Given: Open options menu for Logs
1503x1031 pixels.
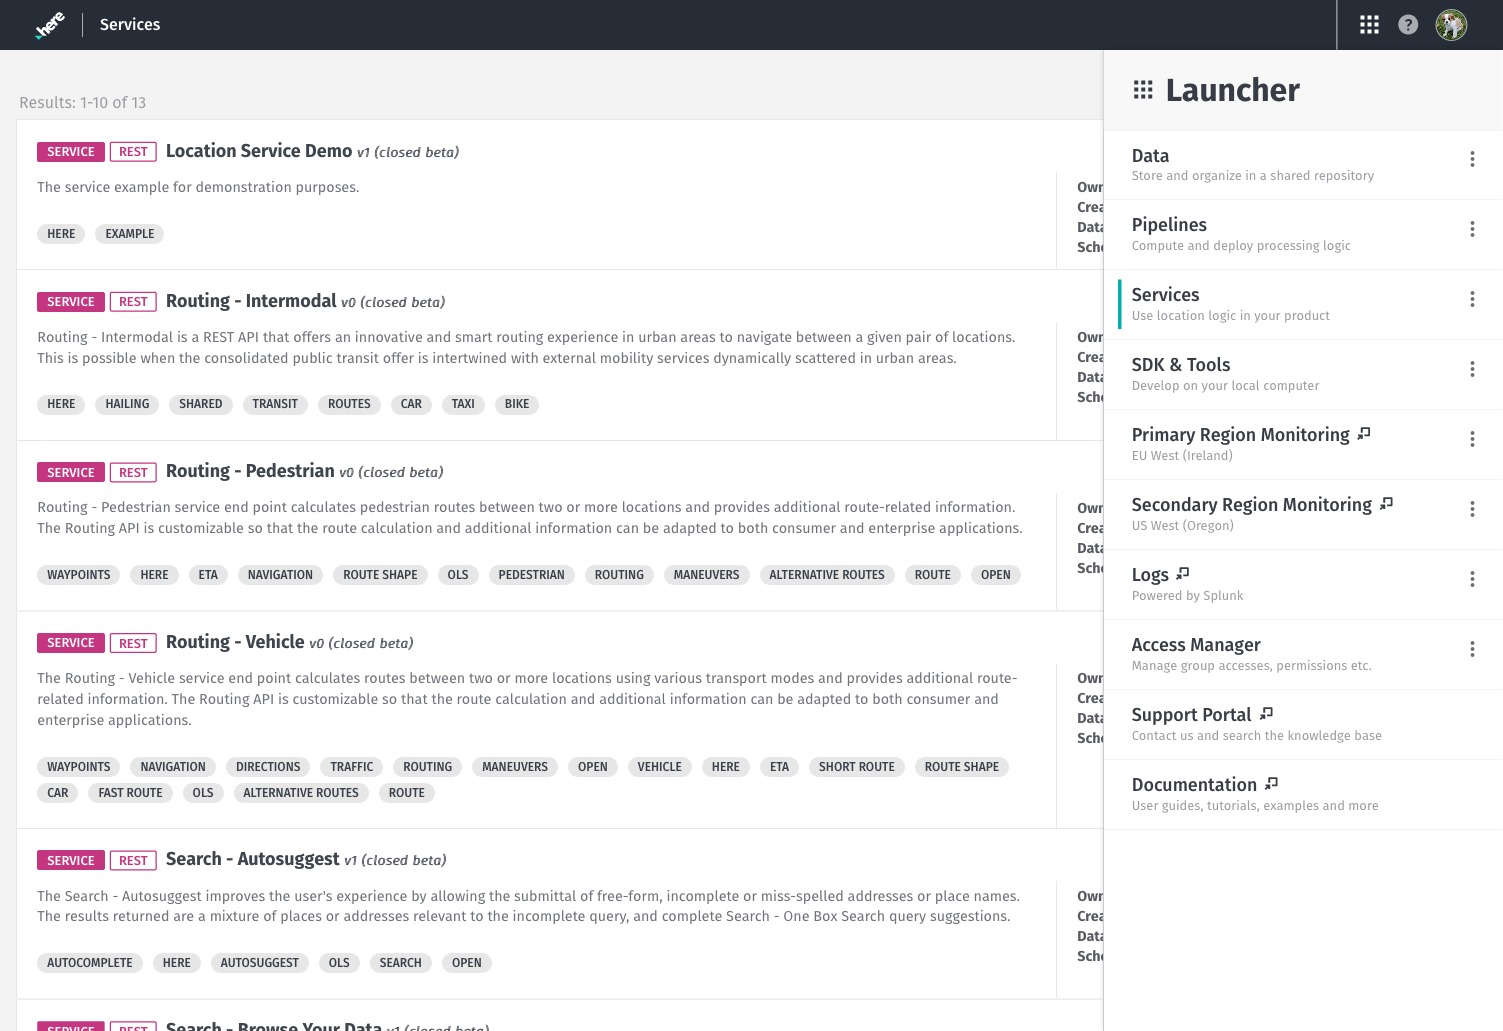Looking at the screenshot, I should 1472,579.
